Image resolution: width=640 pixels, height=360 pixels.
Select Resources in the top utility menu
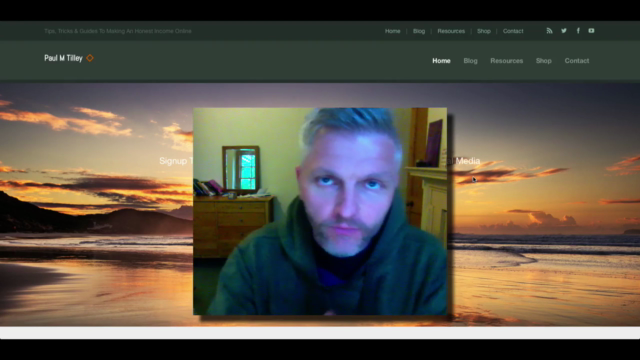[451, 31]
